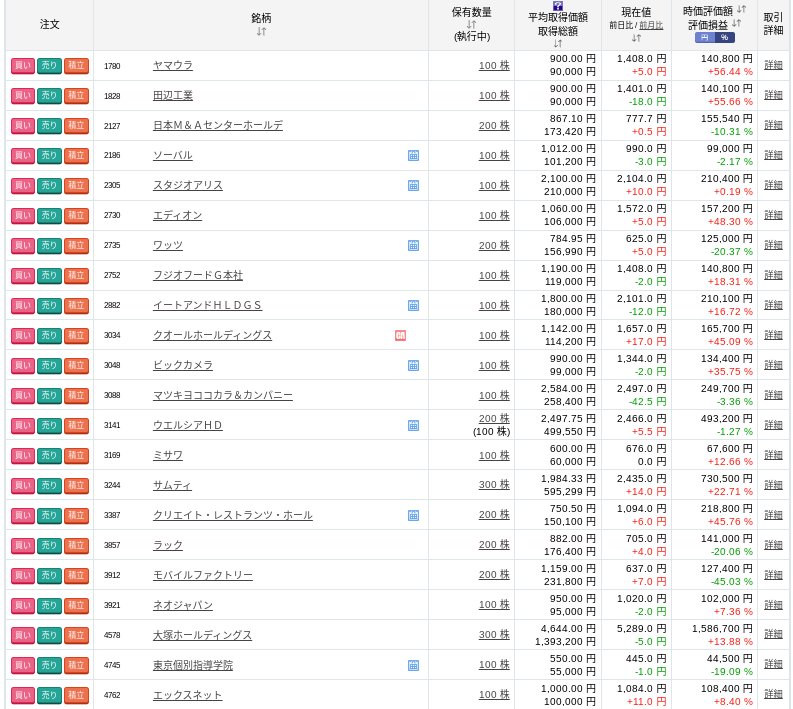Screen dimensions: 793x709
Task: Sell マツキヨココカラ with the 売り button
Action: coord(49,395)
